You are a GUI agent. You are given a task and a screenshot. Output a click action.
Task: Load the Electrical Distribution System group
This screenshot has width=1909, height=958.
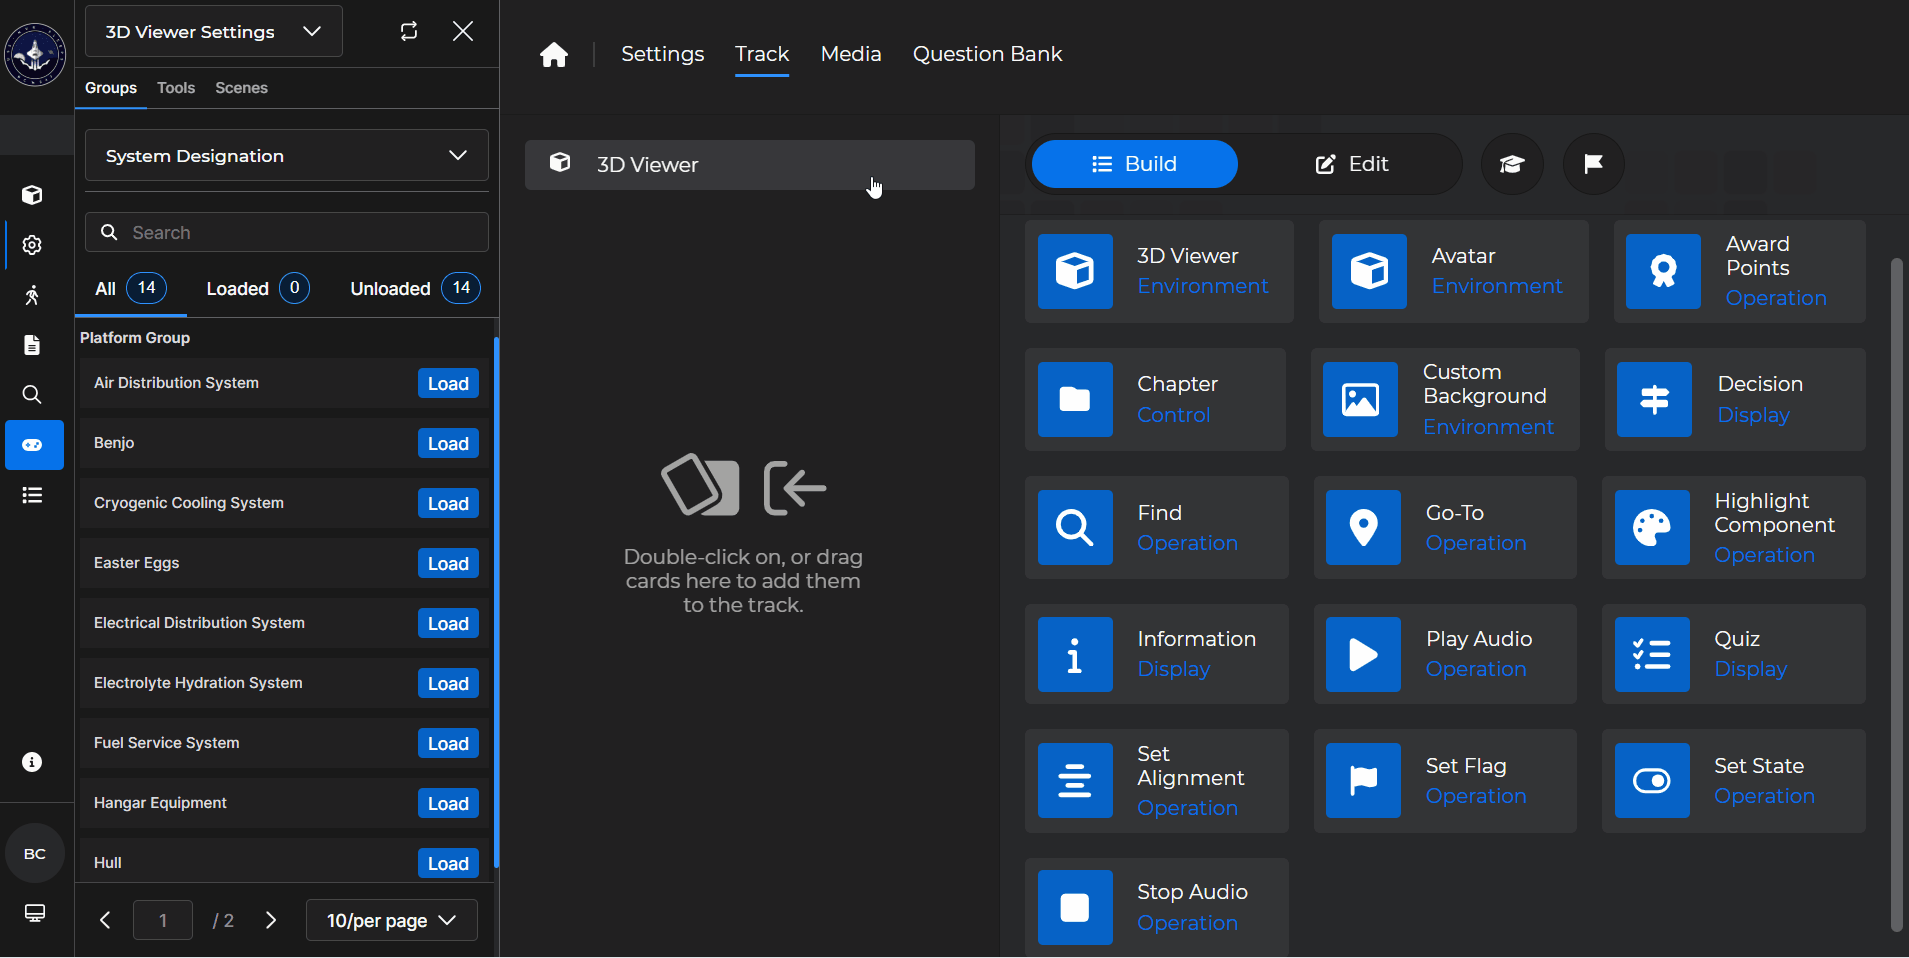[448, 624]
